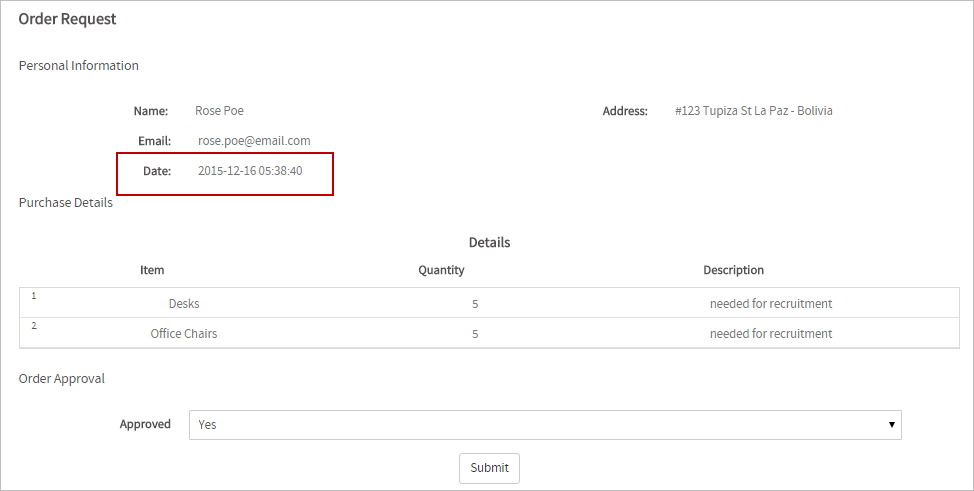Click the Tupiza St address text
The image size is (974, 491).
tap(753, 111)
